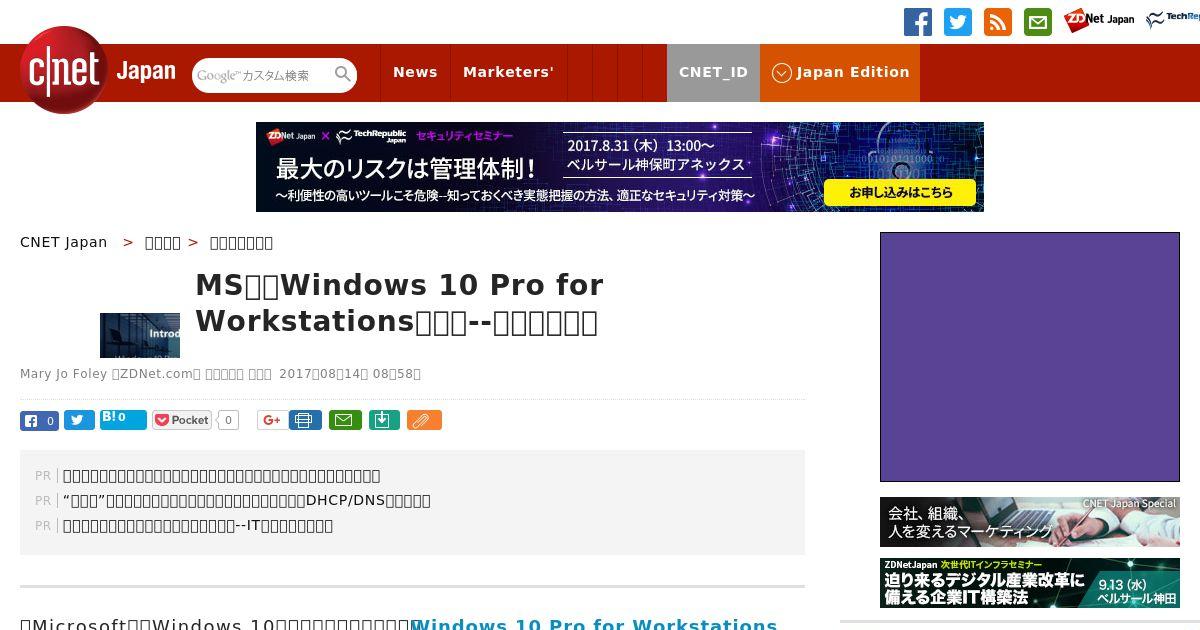Open the first PR link
The height and width of the screenshot is (630, 1200).
coord(221,476)
